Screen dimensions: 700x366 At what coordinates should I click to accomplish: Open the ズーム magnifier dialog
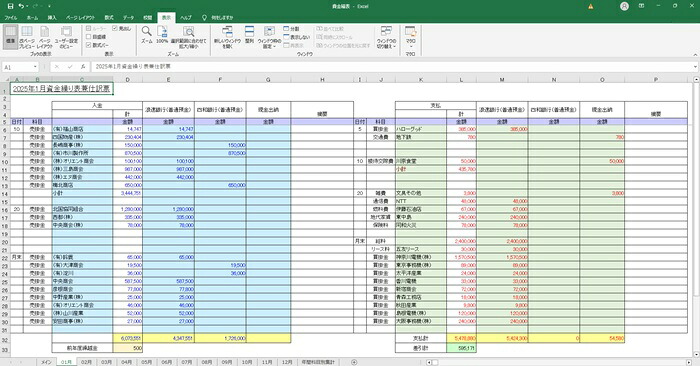pos(146,35)
